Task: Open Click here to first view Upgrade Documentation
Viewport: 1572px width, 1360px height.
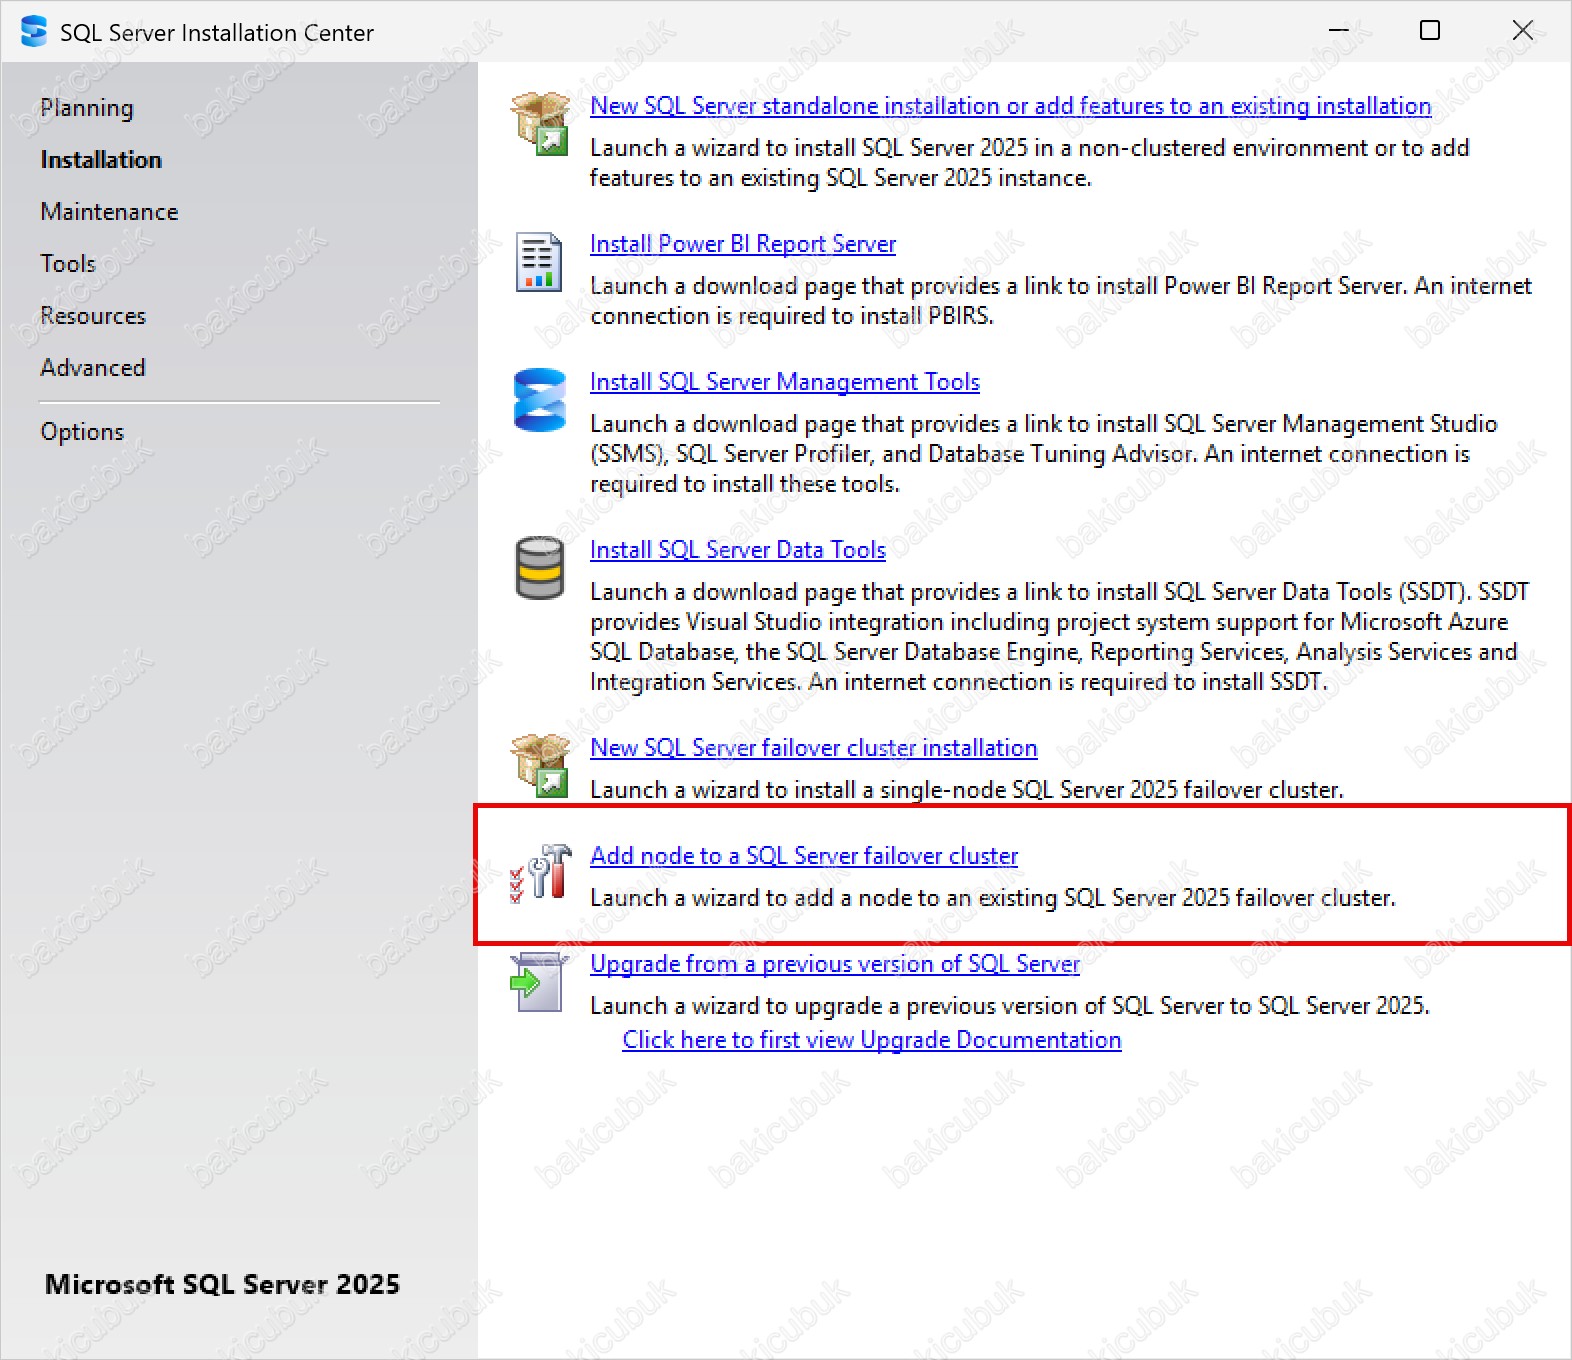Action: coord(871,1040)
